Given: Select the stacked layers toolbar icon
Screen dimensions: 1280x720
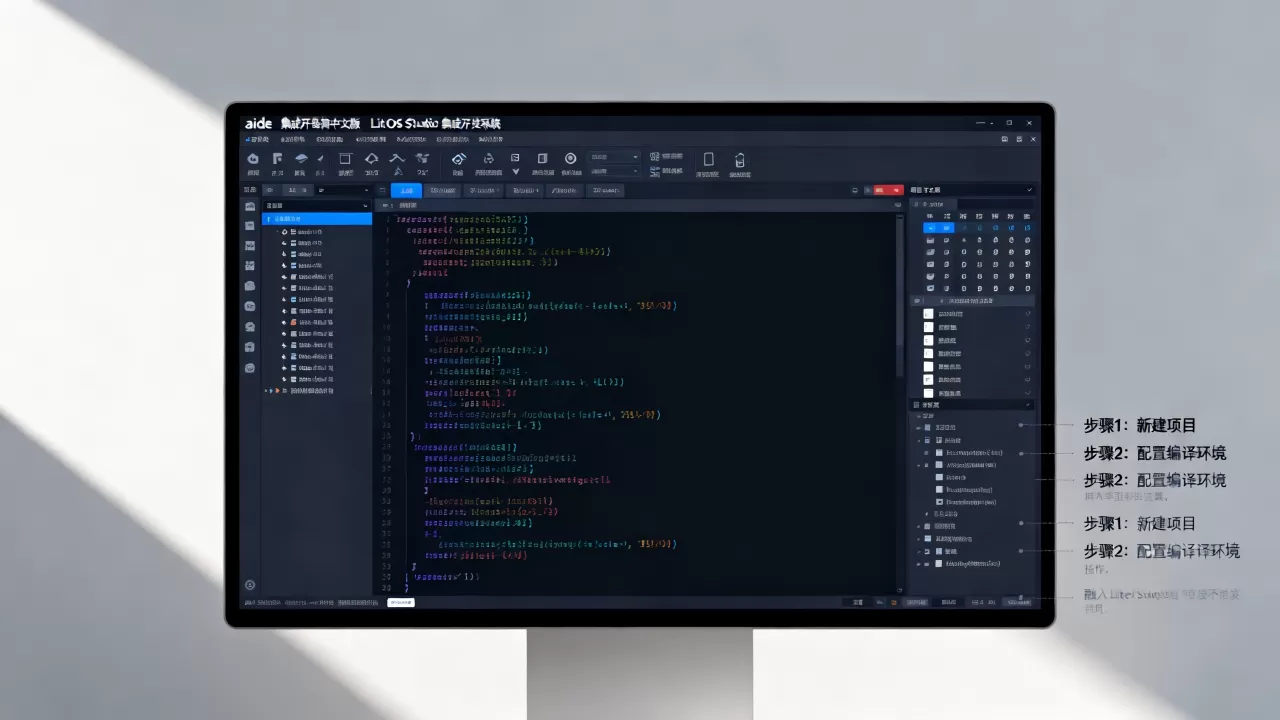Looking at the screenshot, I should pyautogui.click(x=300, y=159).
